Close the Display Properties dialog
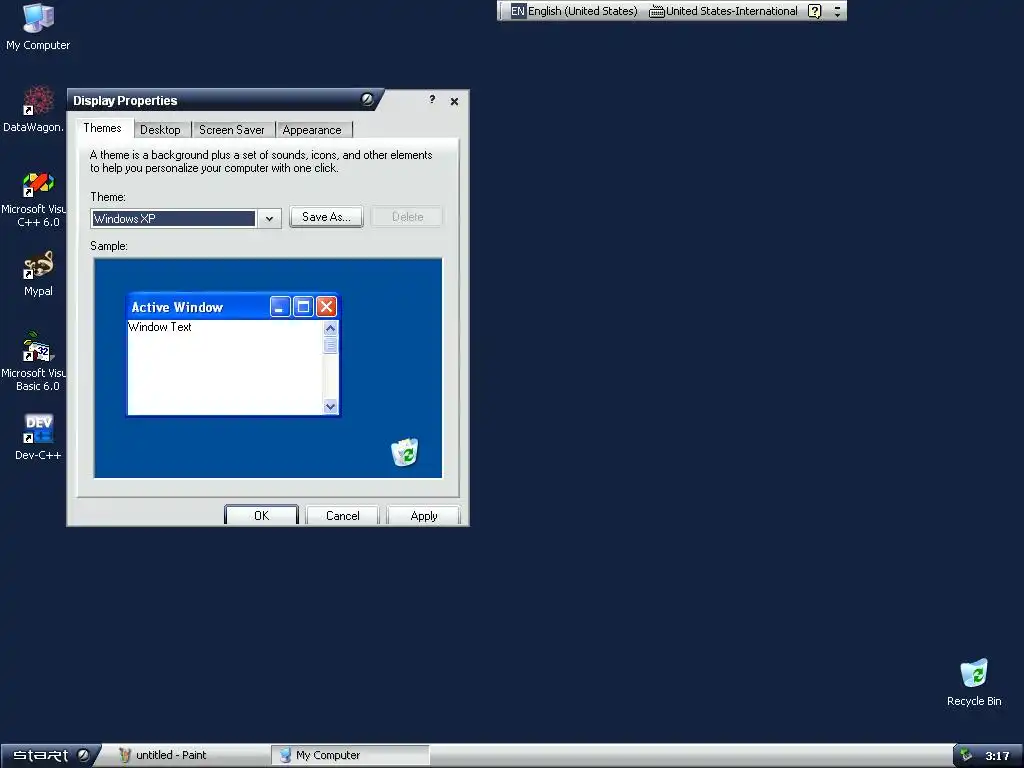1024x768 pixels. click(455, 101)
